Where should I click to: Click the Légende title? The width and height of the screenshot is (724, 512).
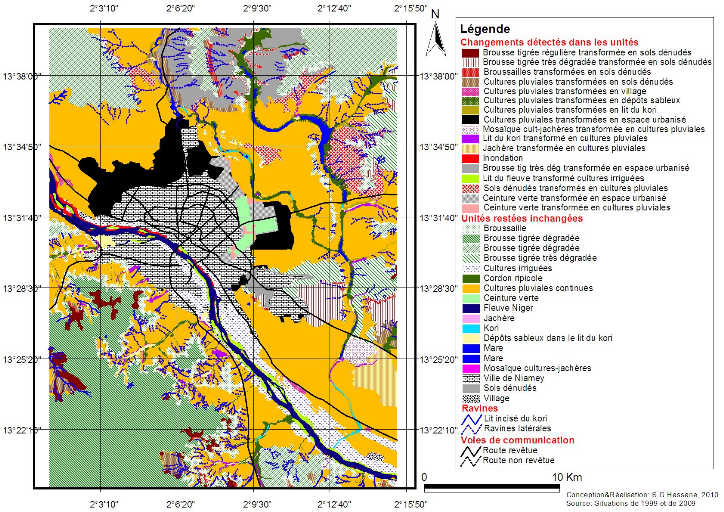click(485, 29)
